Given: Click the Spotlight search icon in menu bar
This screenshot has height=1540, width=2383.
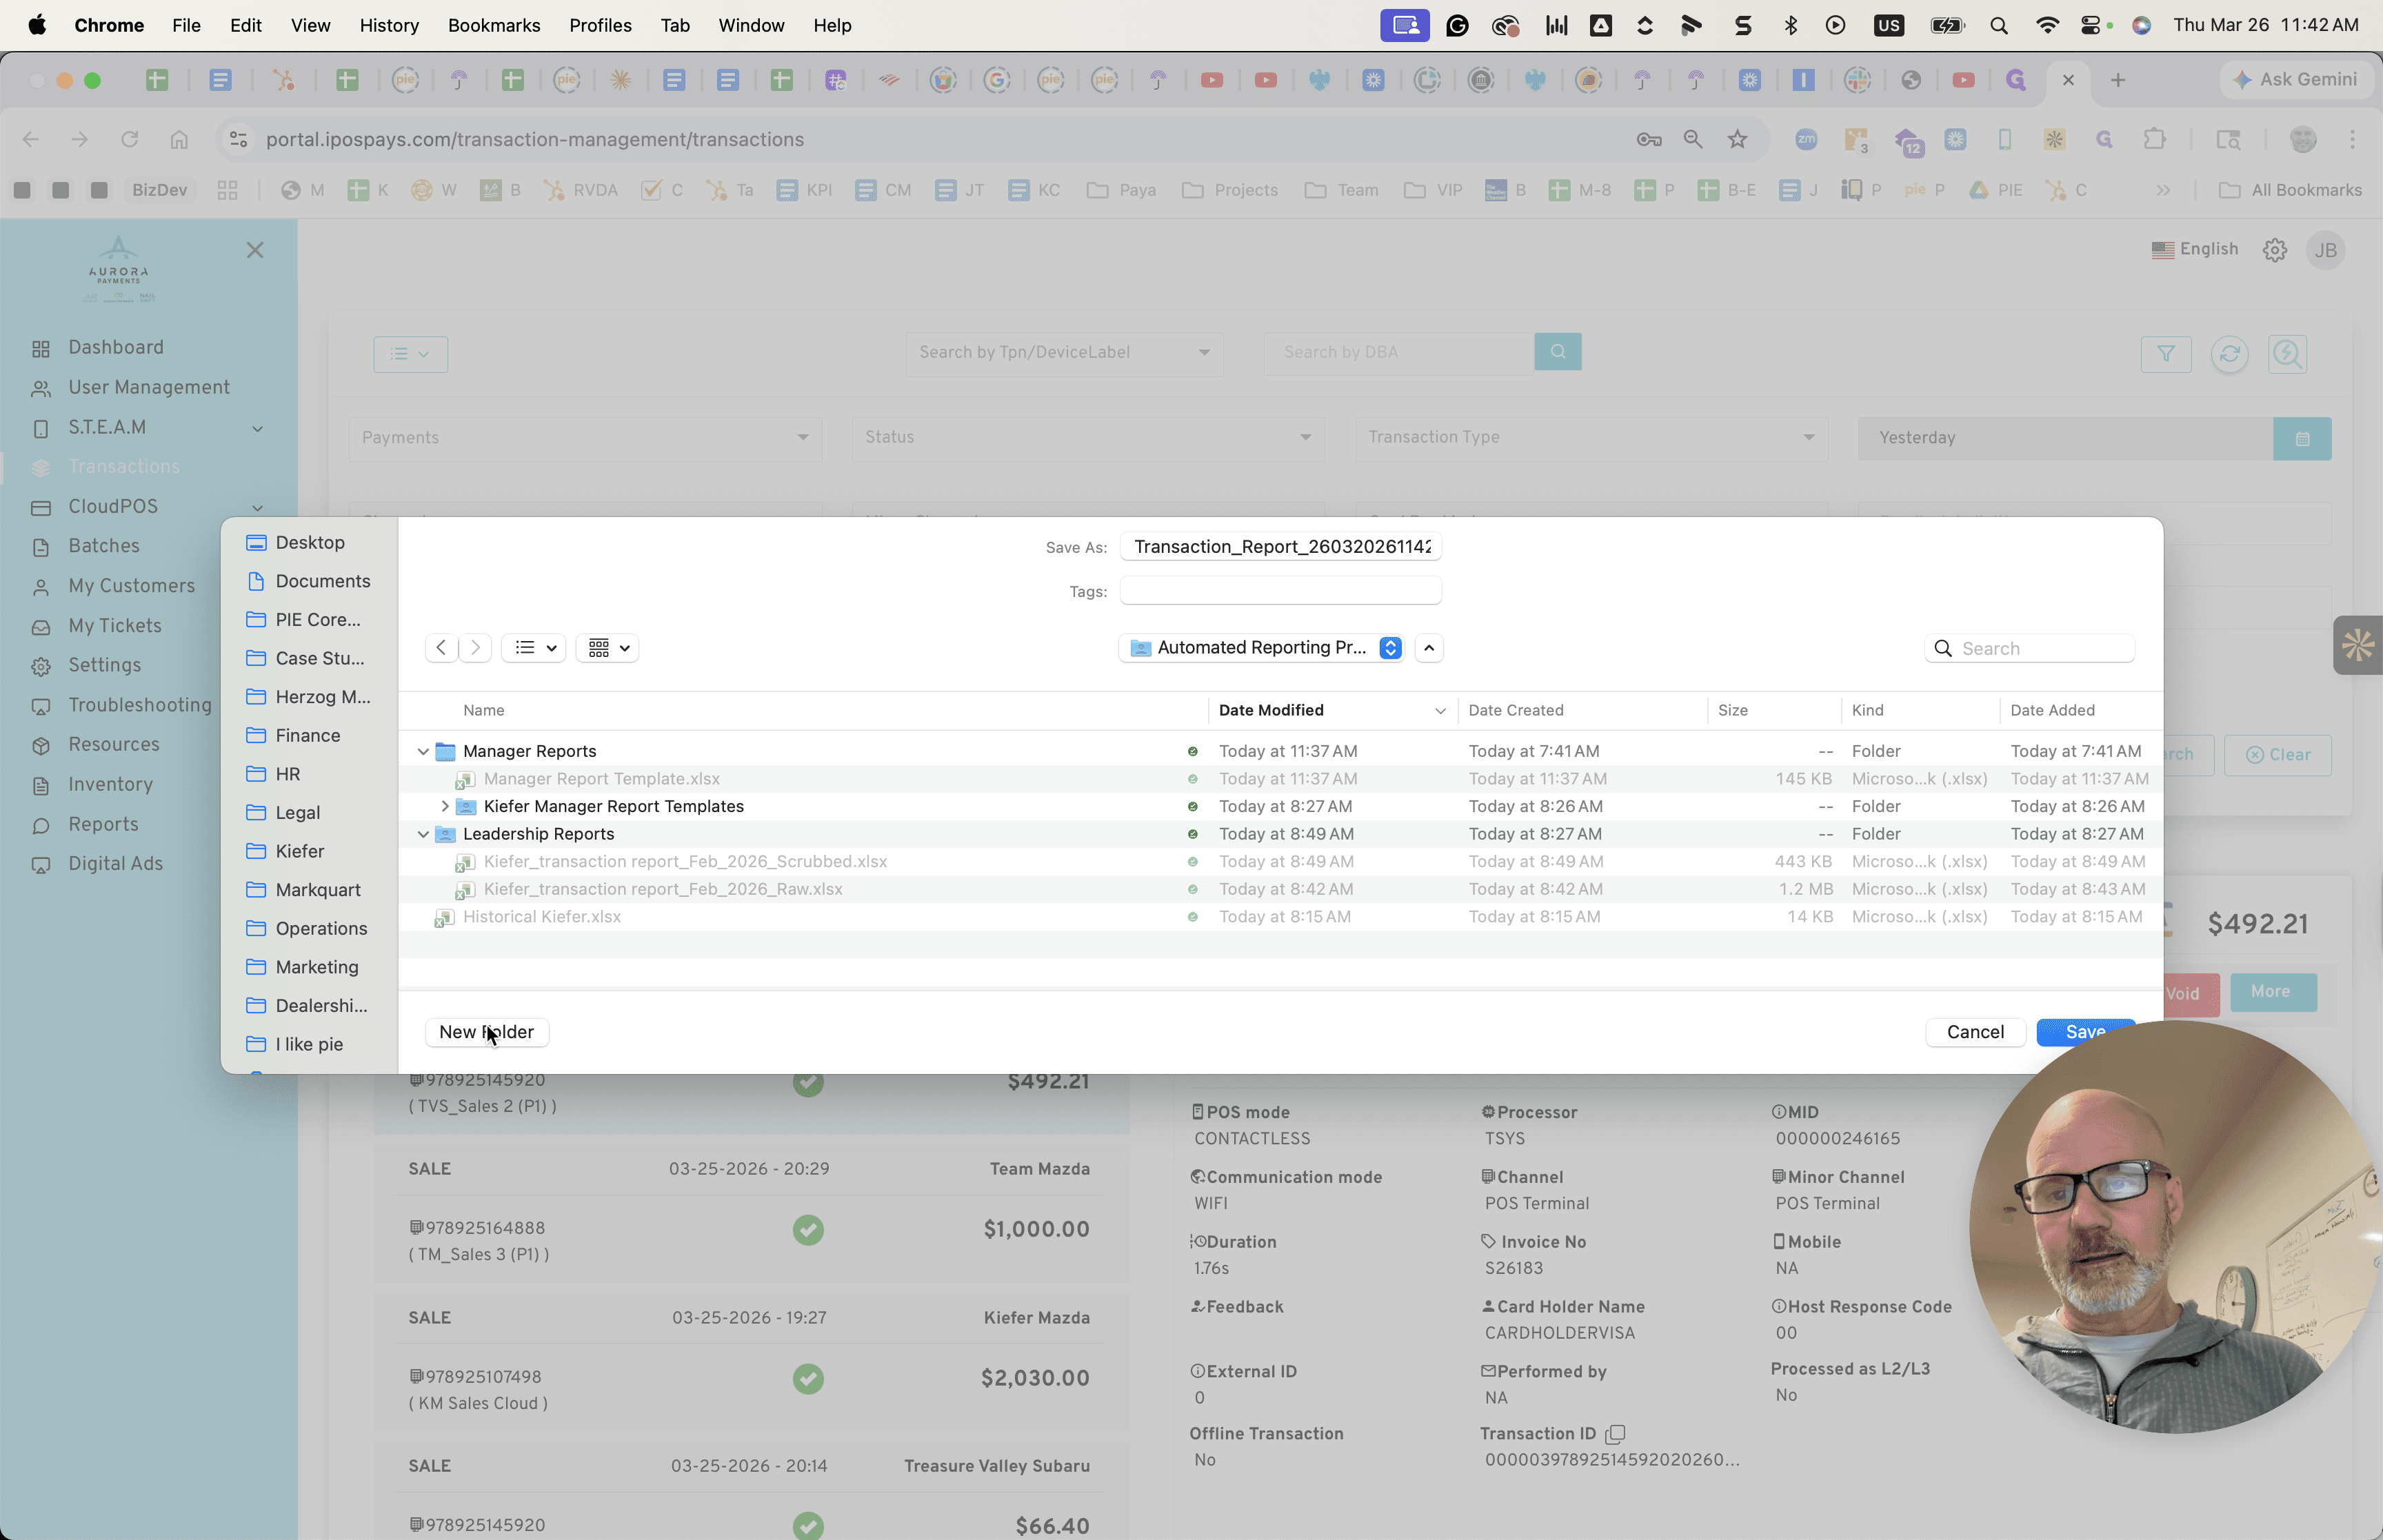Looking at the screenshot, I should pos(1999,25).
